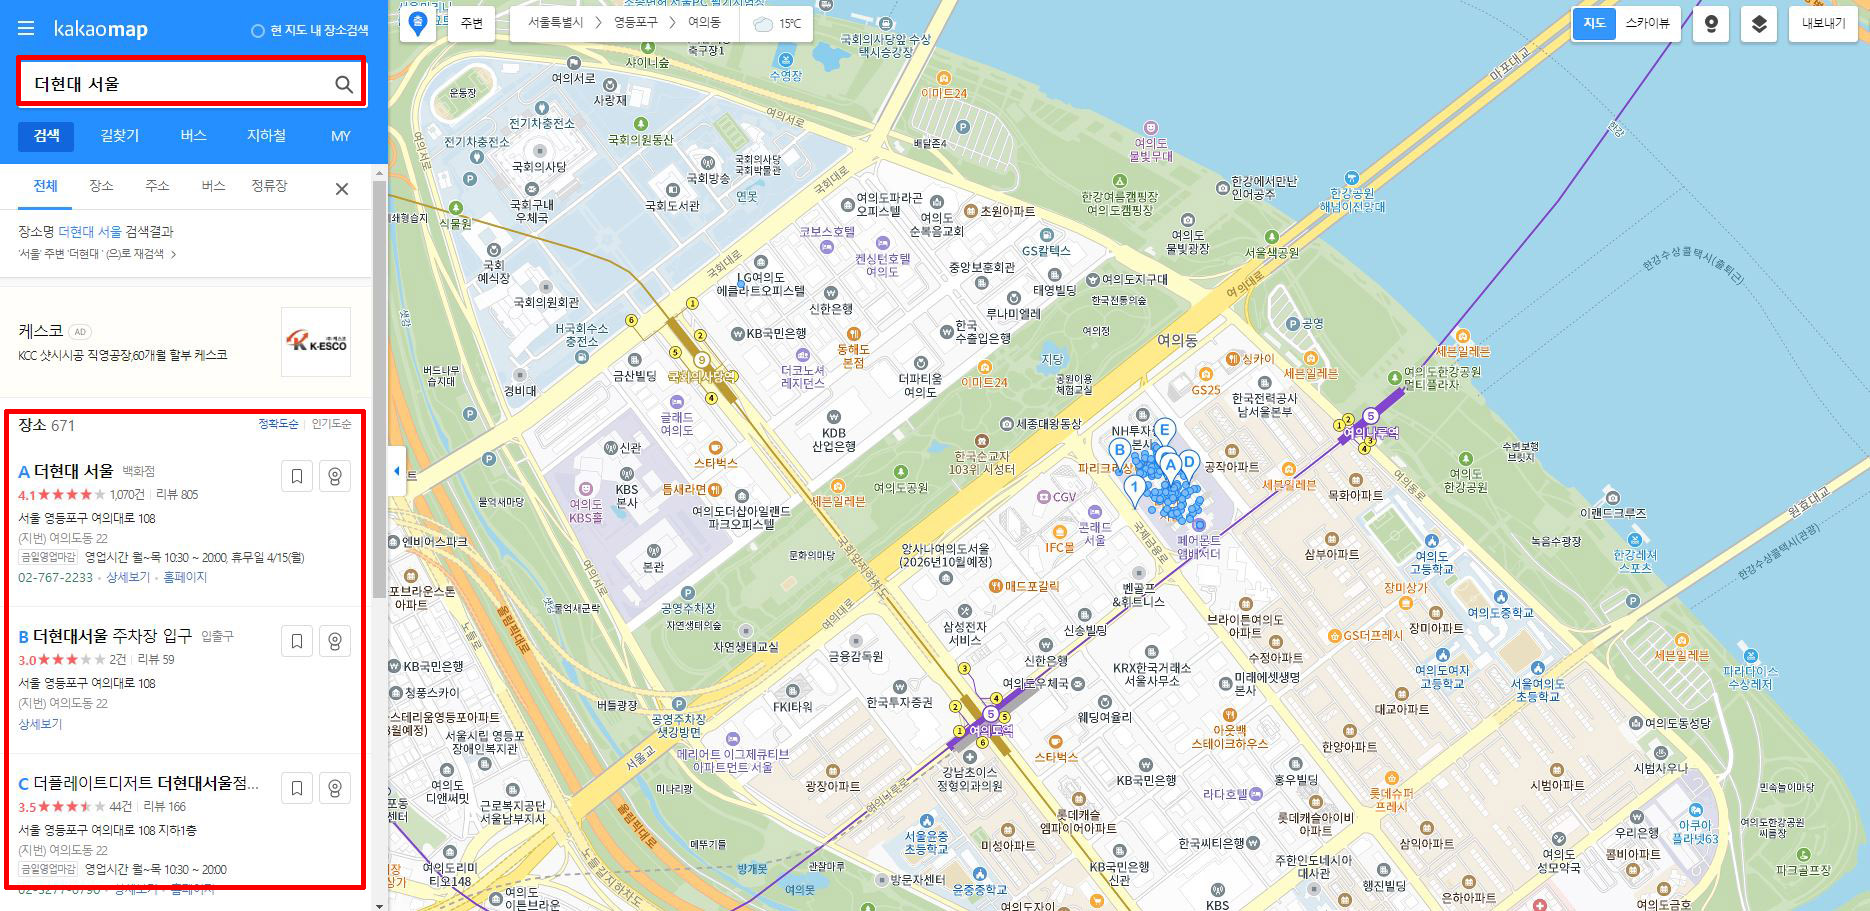1870x911 pixels.
Task: Filter results by 정류장
Action: pyautogui.click(x=269, y=186)
